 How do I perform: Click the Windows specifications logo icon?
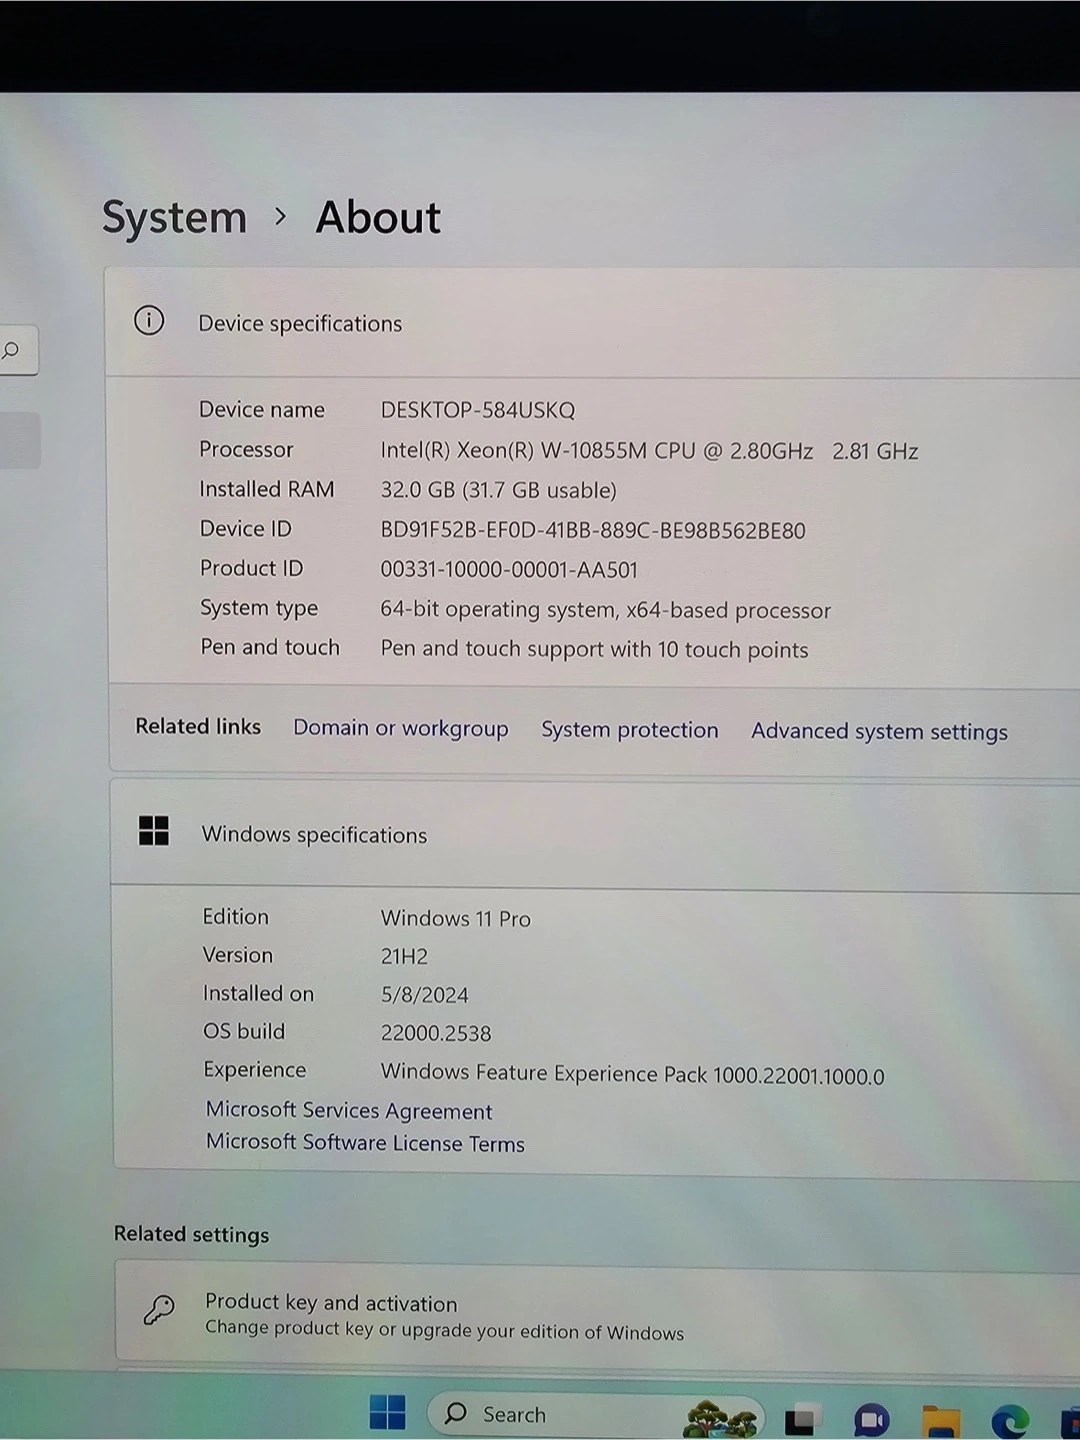pyautogui.click(x=154, y=830)
